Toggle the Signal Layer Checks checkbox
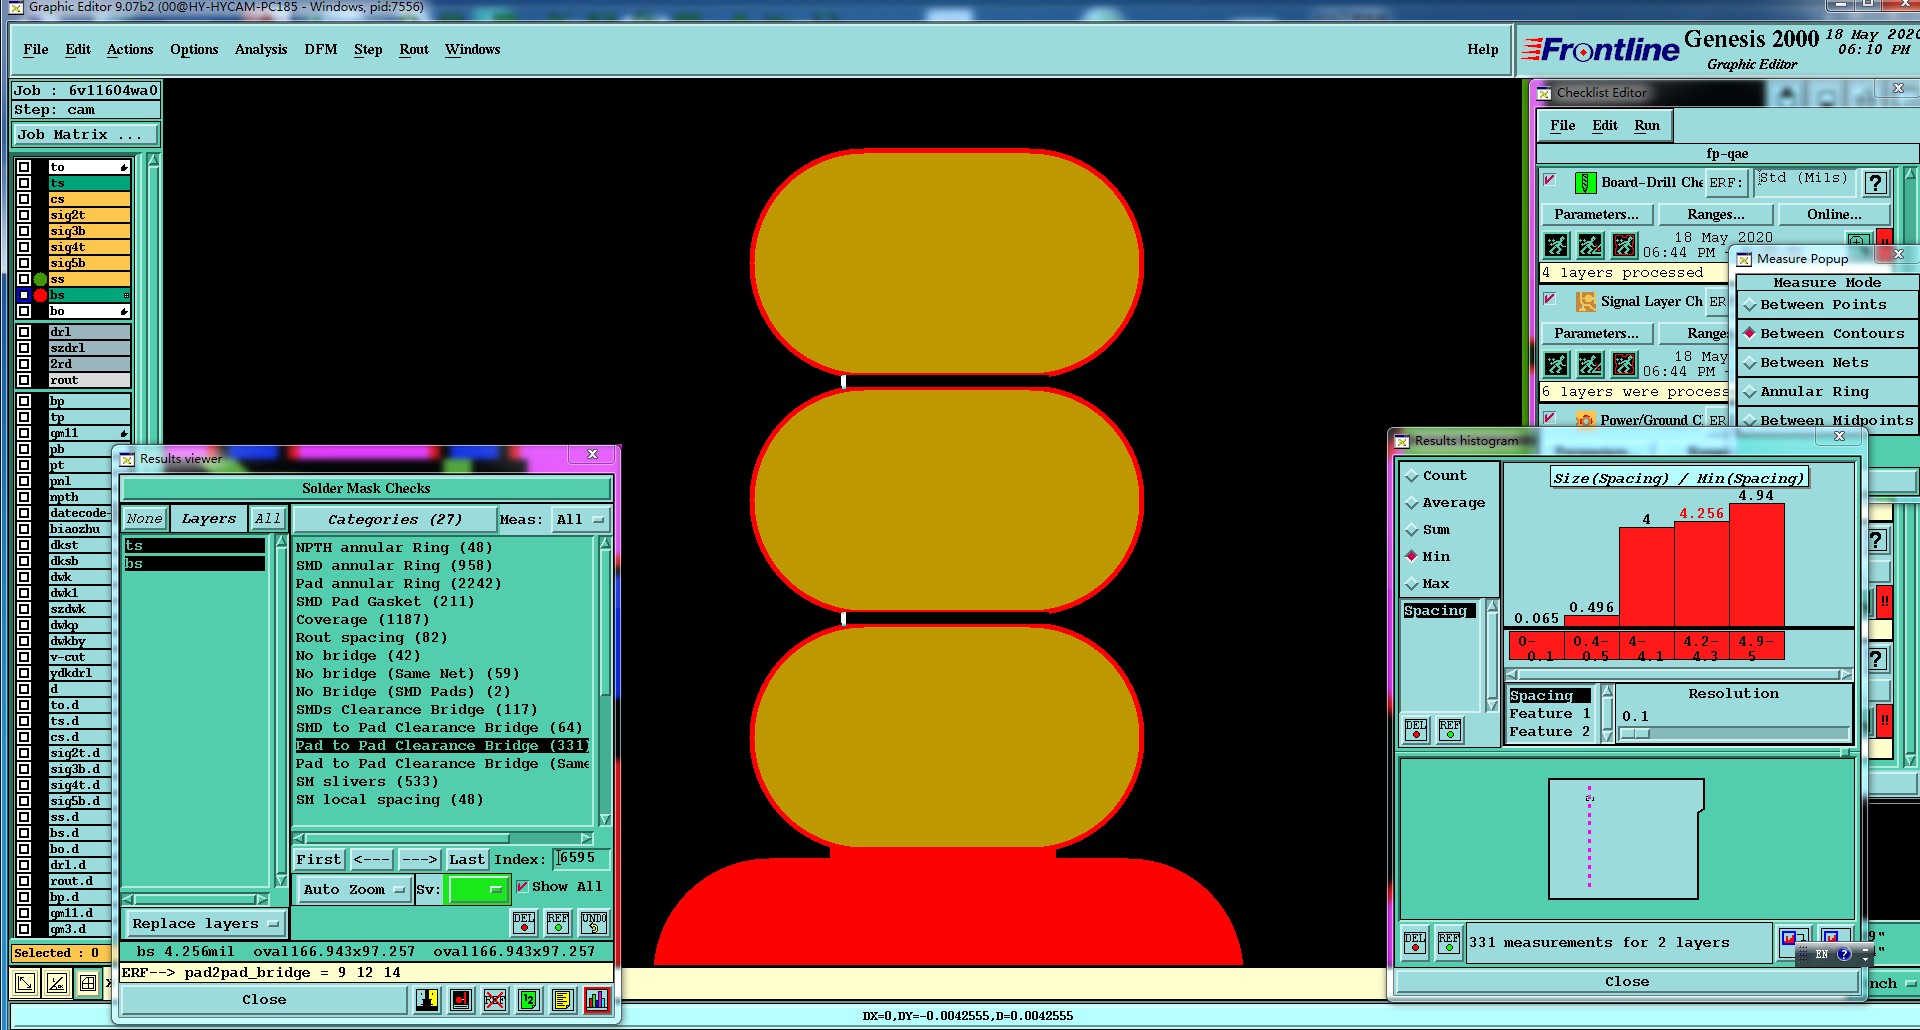Image resolution: width=1920 pixels, height=1030 pixels. tap(1549, 299)
